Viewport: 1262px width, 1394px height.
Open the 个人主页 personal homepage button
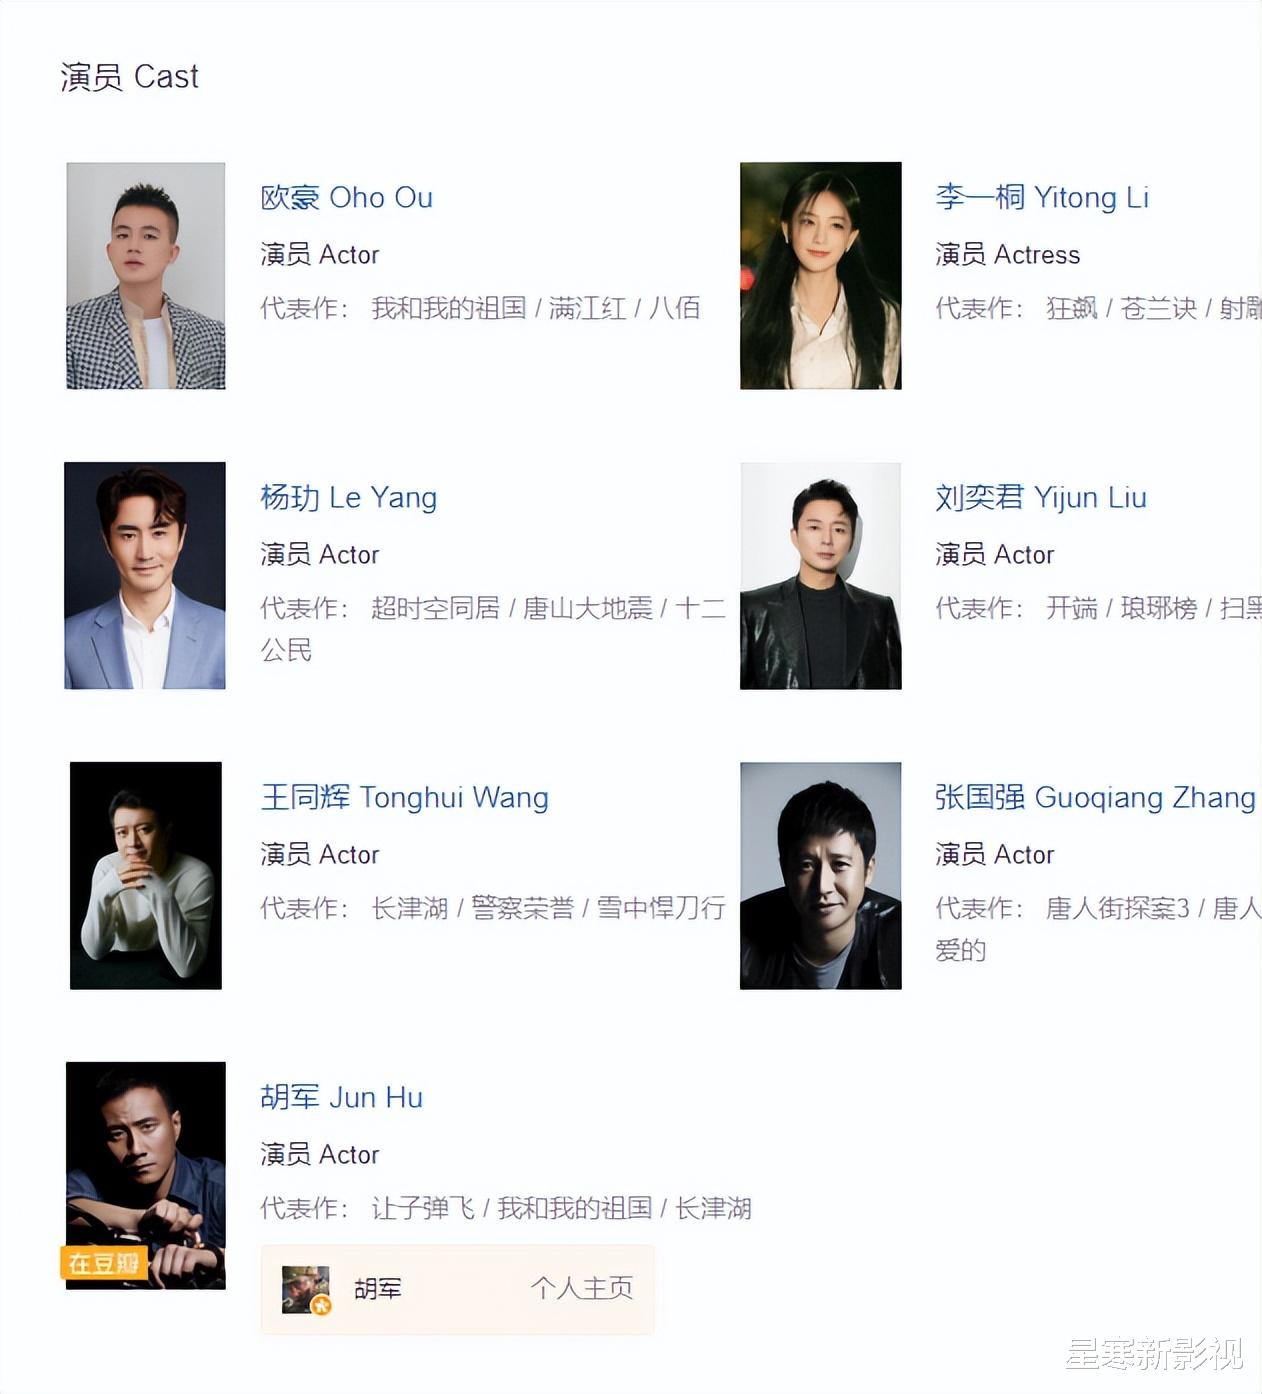tap(582, 1288)
